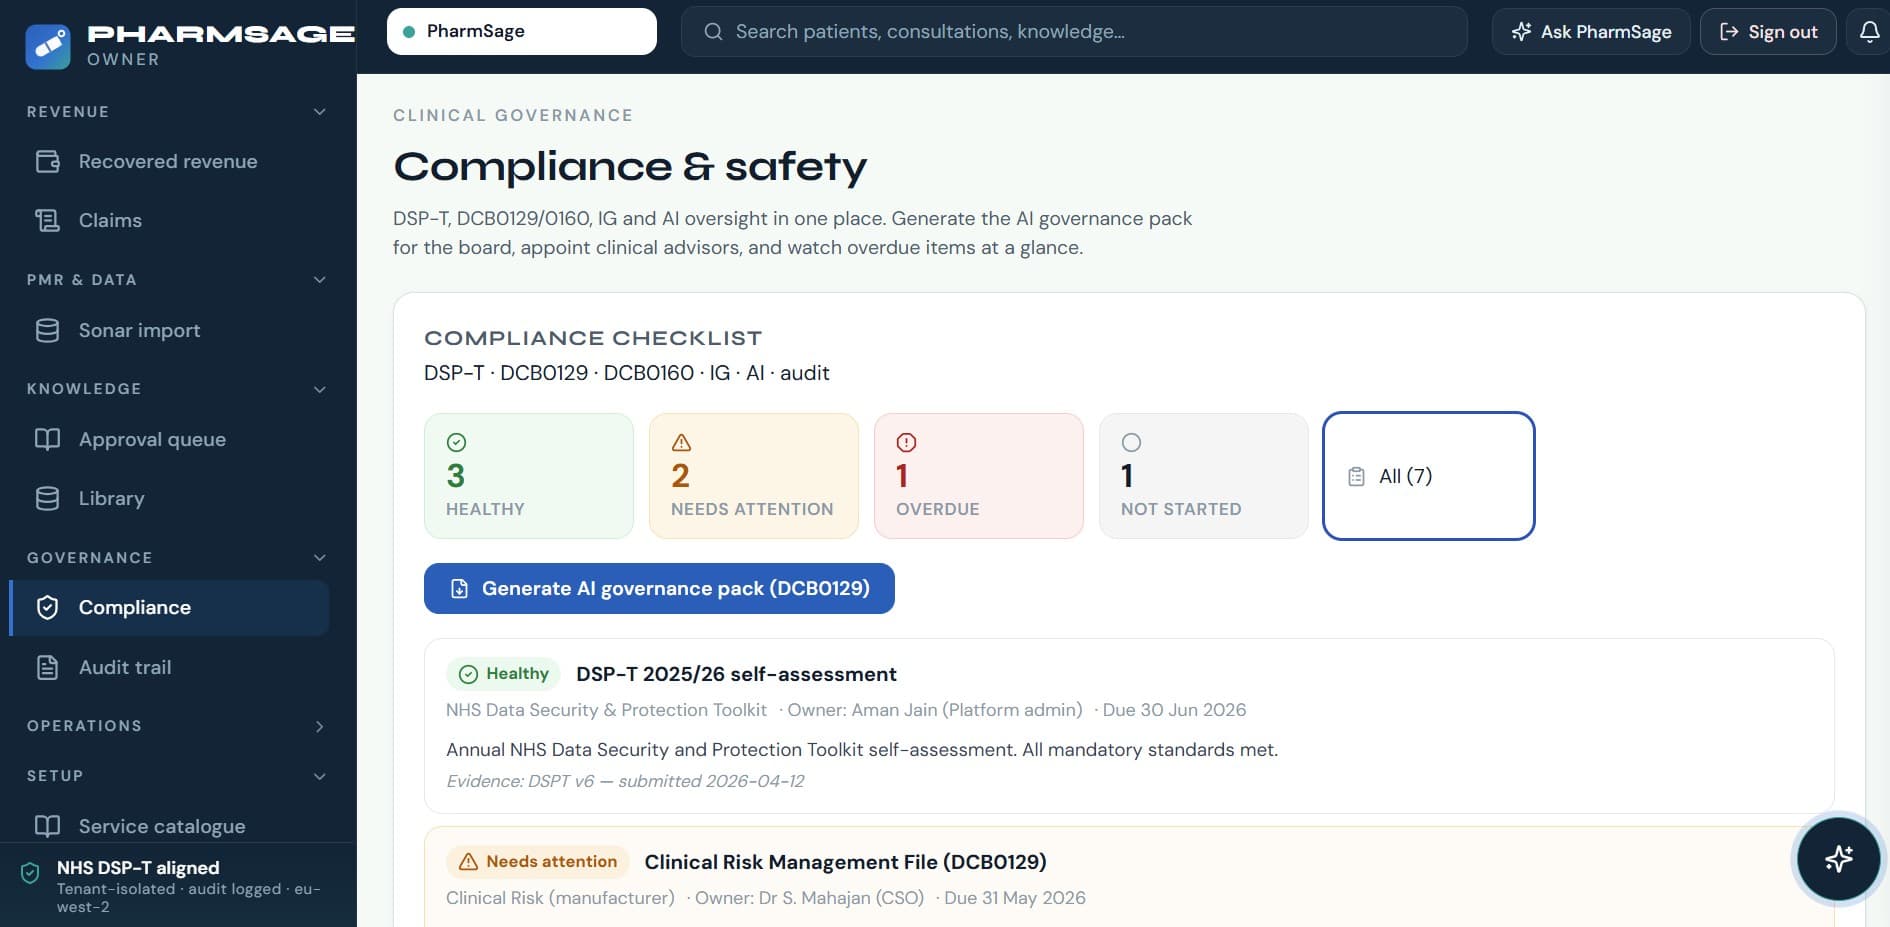Click the Compliance shield icon
The width and height of the screenshot is (1890, 927).
pos(47,607)
